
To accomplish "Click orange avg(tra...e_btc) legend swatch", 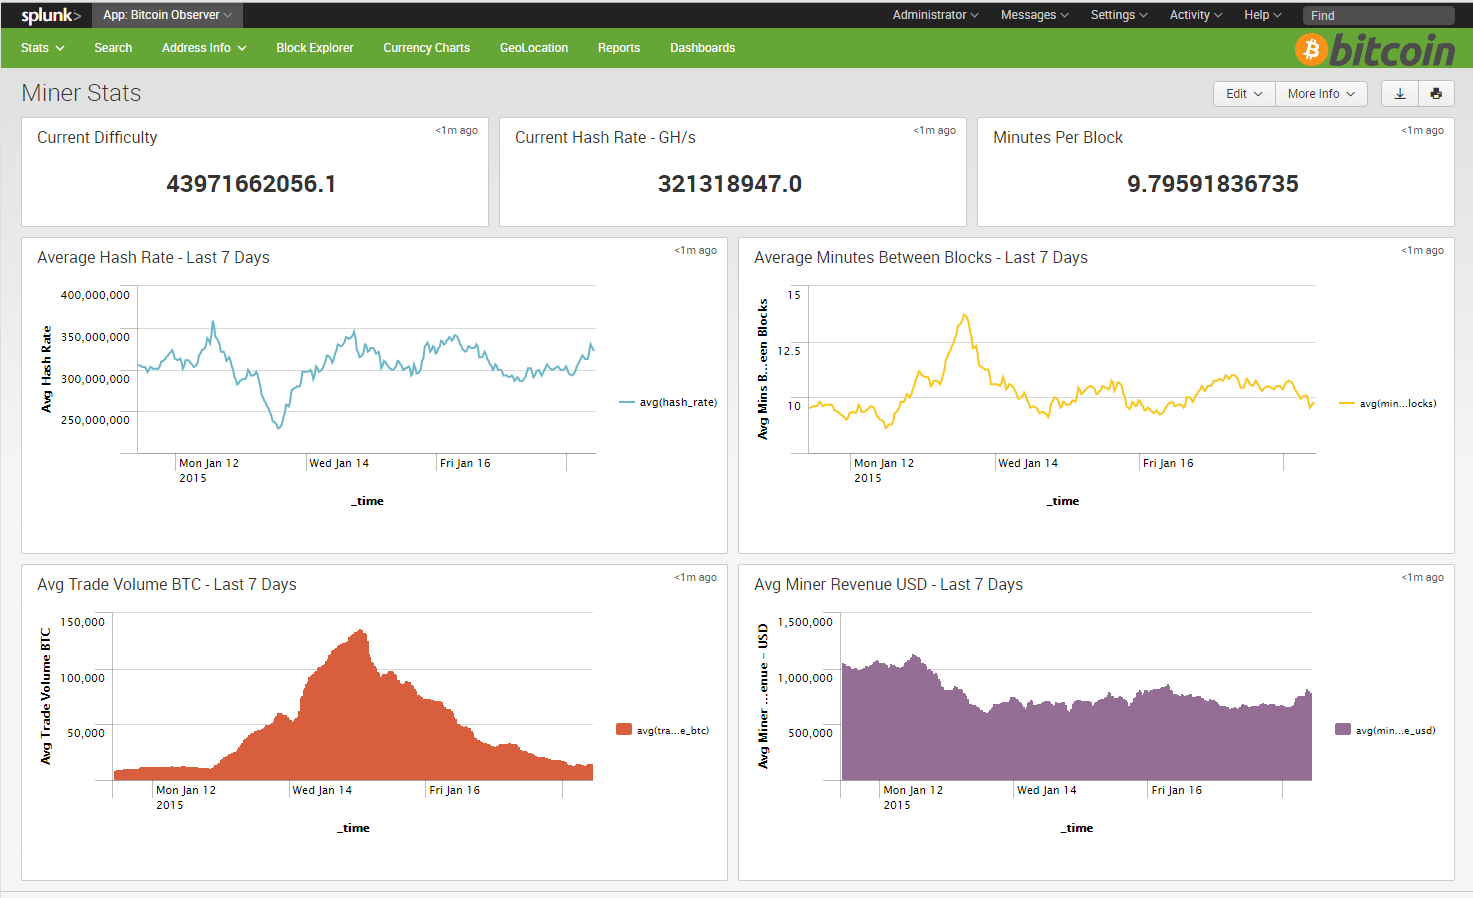I will click(x=624, y=730).
